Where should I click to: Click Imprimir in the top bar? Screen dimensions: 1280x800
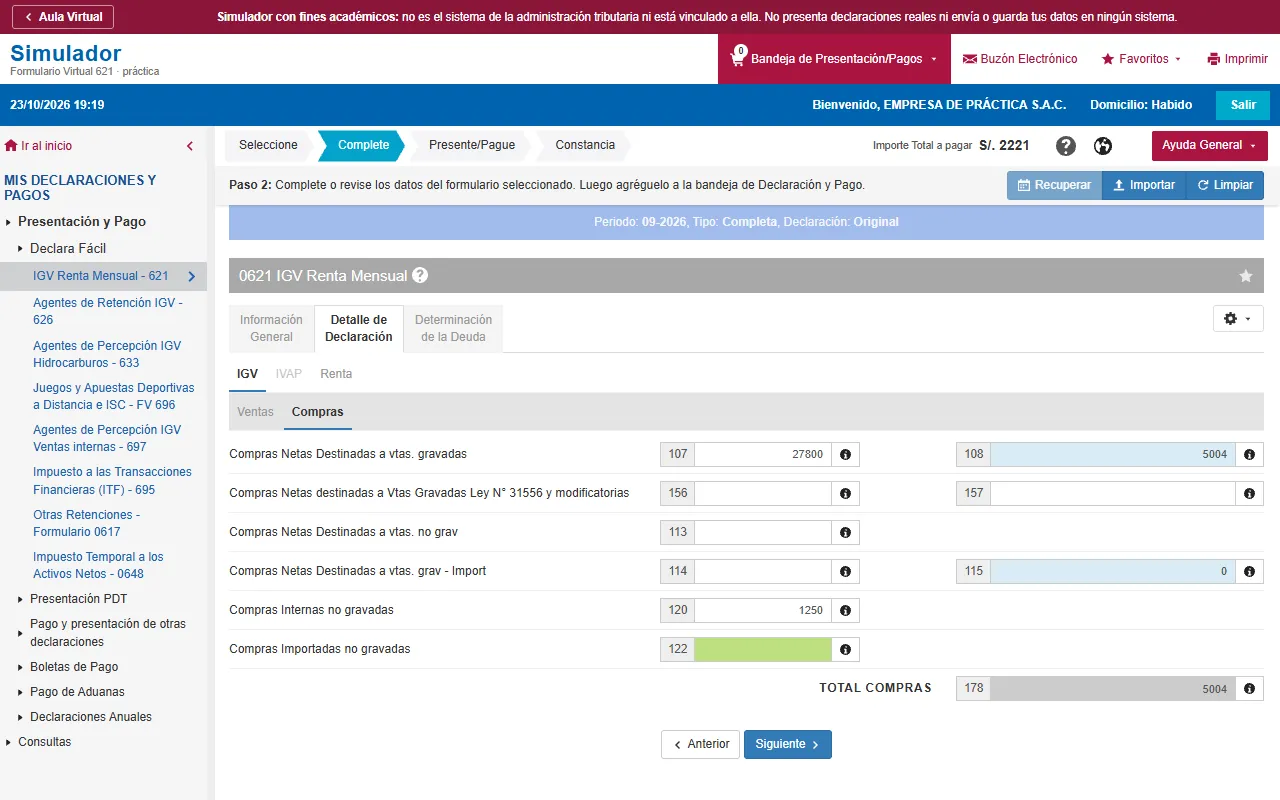coord(1238,59)
